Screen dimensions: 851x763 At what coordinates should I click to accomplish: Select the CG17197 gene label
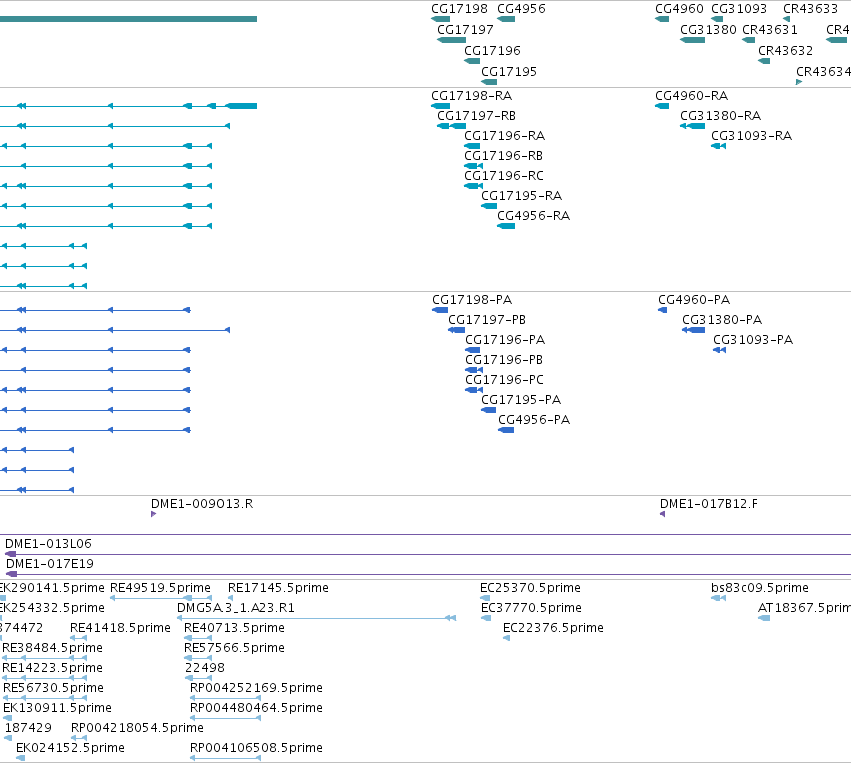pos(465,30)
